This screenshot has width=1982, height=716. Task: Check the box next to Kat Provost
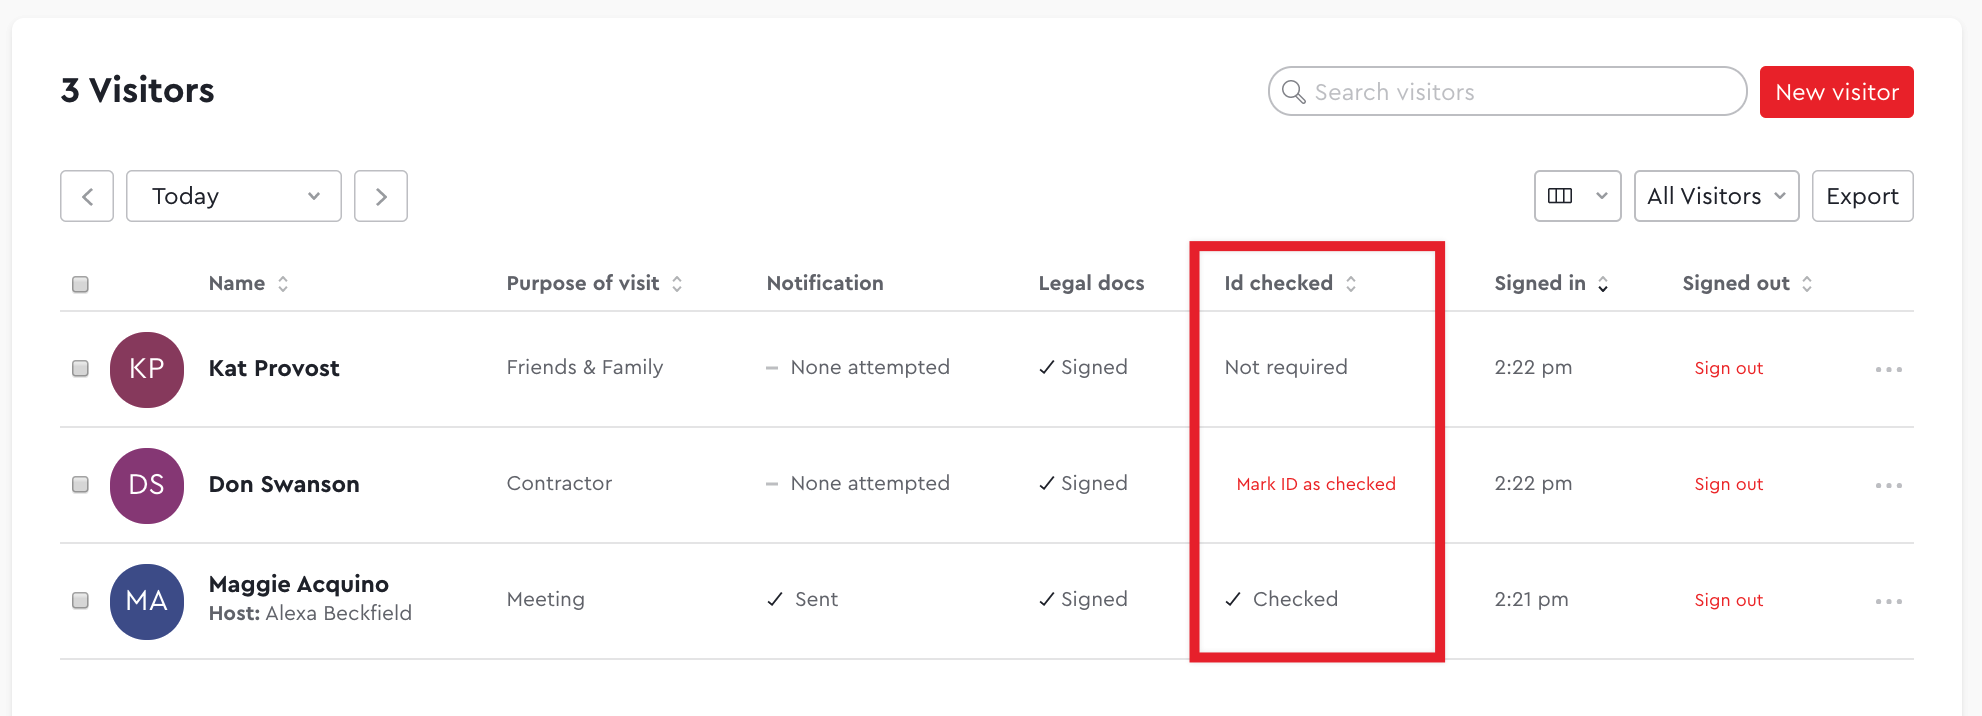tap(81, 368)
